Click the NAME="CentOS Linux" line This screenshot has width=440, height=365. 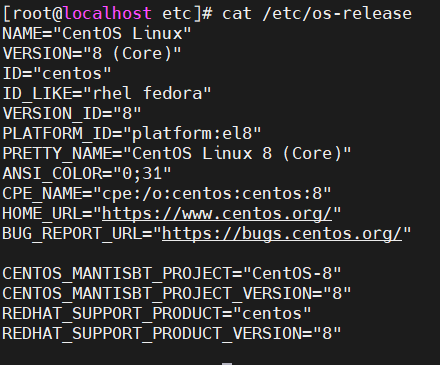(97, 34)
